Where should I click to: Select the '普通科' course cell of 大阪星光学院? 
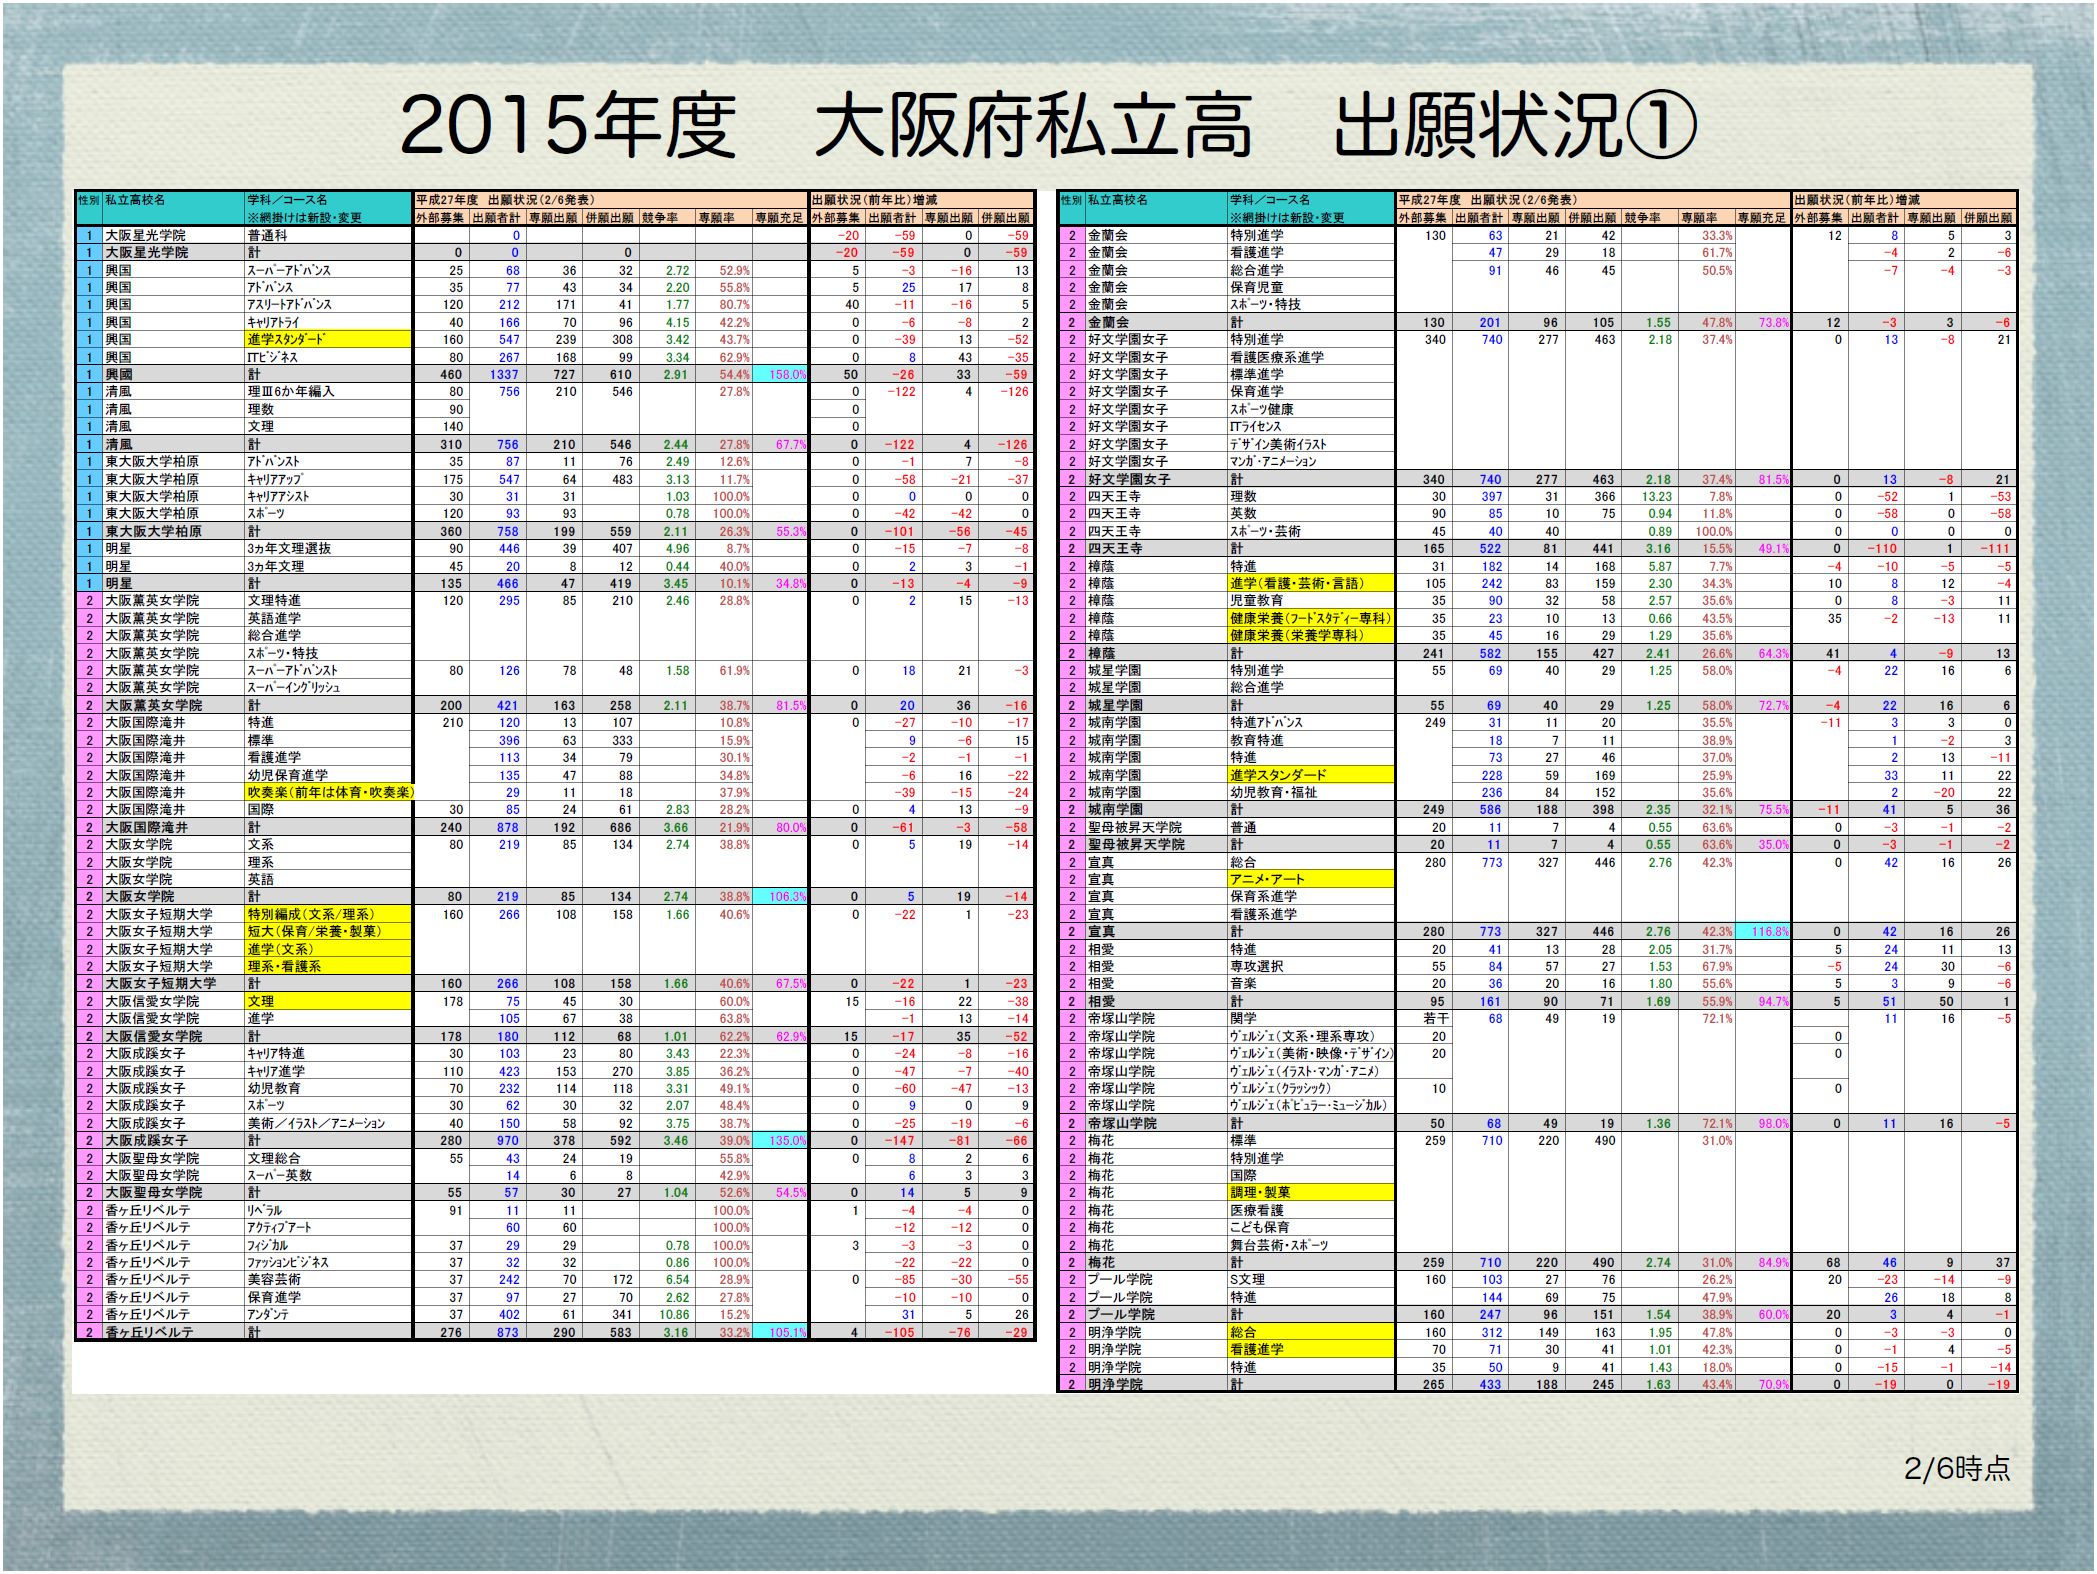click(x=329, y=235)
